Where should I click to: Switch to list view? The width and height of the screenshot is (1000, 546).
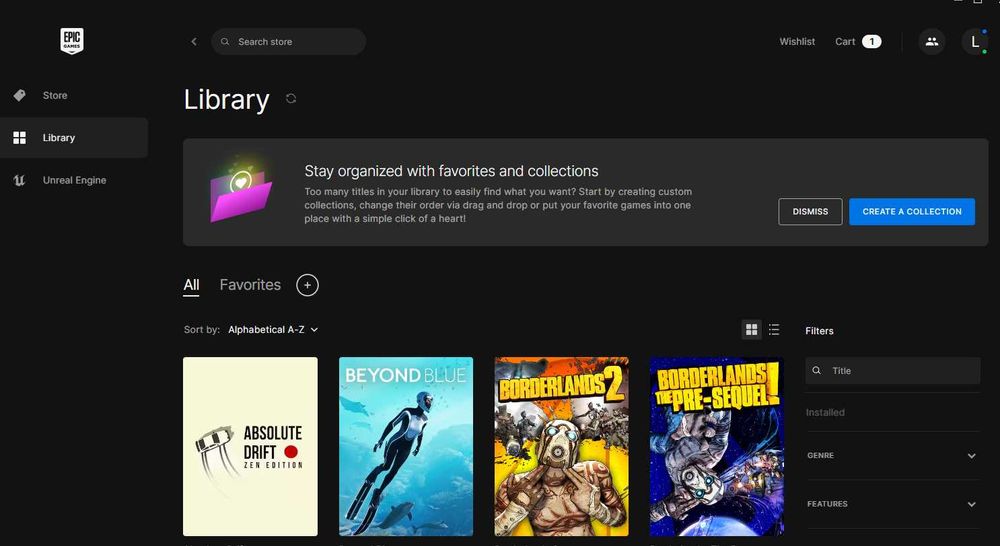coord(774,330)
